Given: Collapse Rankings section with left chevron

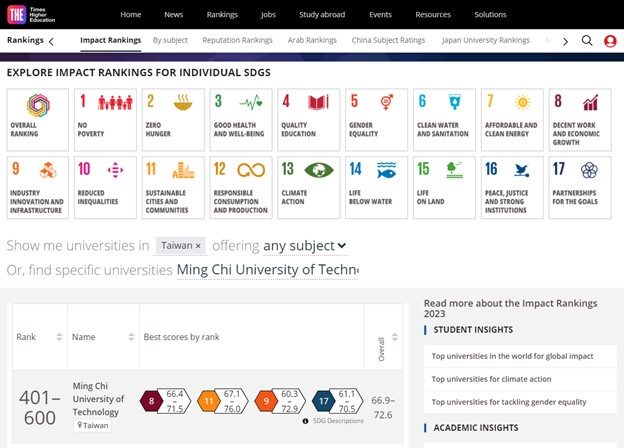Looking at the screenshot, I should [x=51, y=41].
